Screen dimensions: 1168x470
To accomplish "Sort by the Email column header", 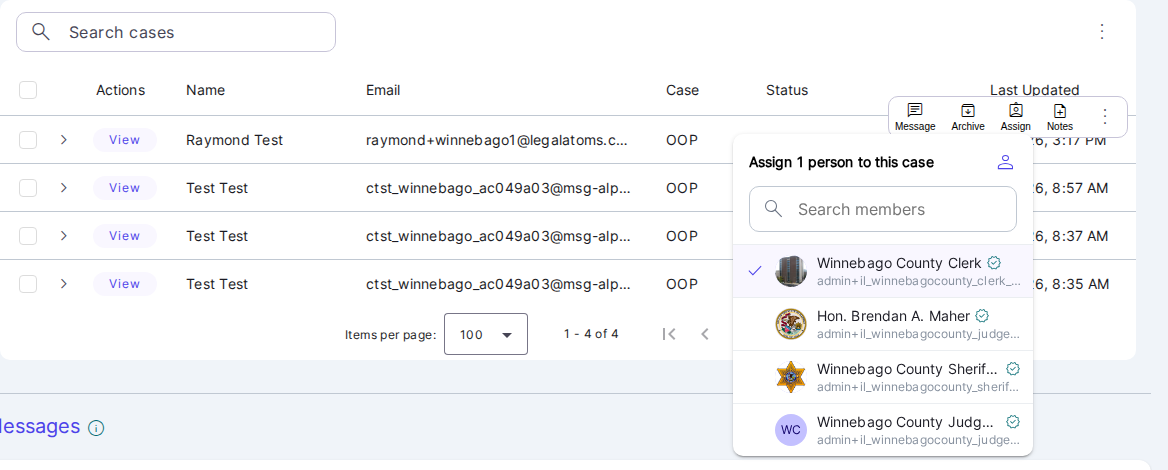I will click(383, 90).
